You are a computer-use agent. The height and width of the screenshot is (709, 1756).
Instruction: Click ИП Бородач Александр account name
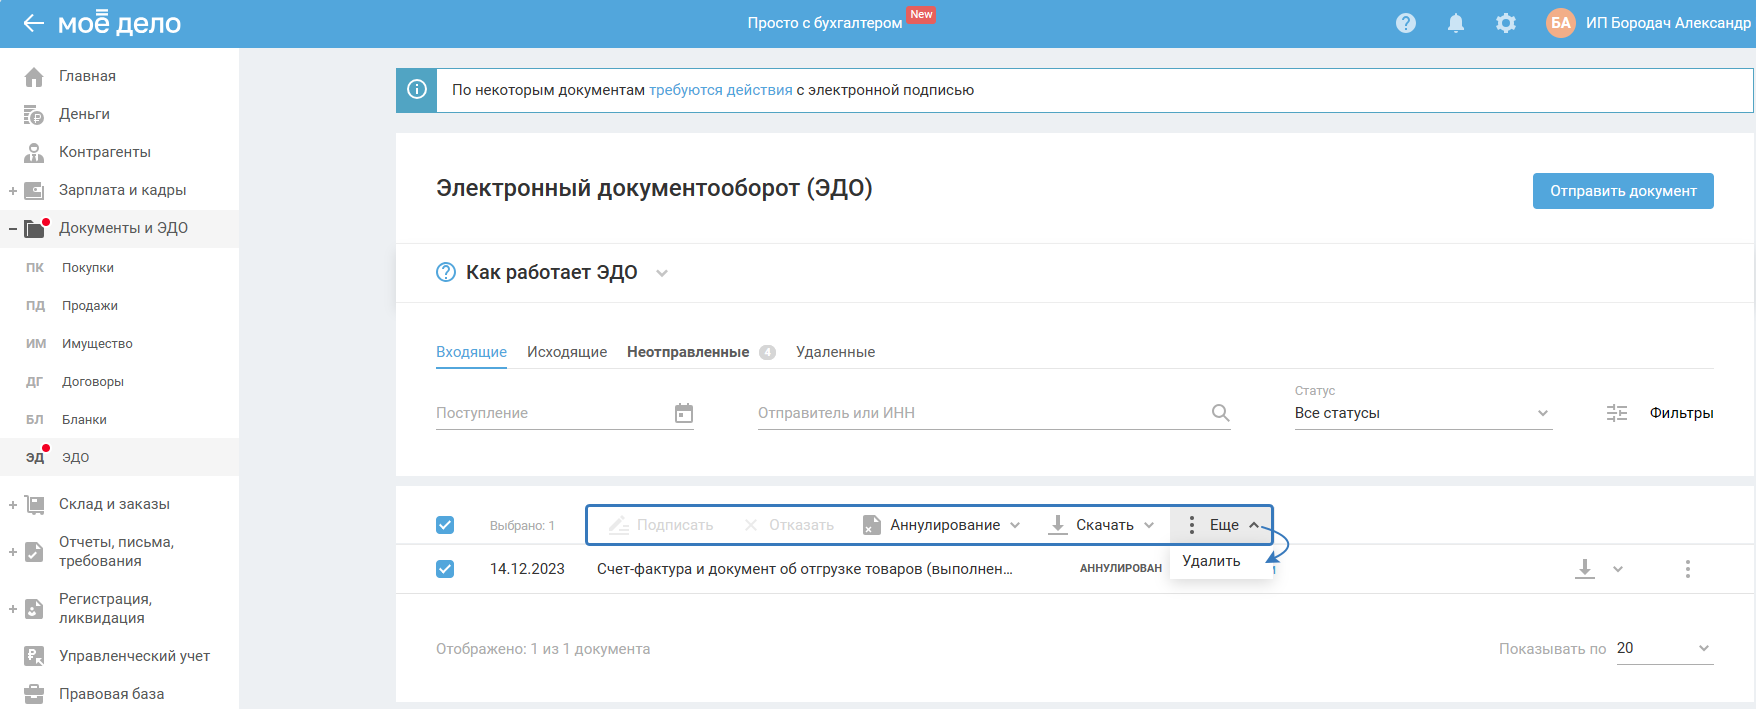1668,23
